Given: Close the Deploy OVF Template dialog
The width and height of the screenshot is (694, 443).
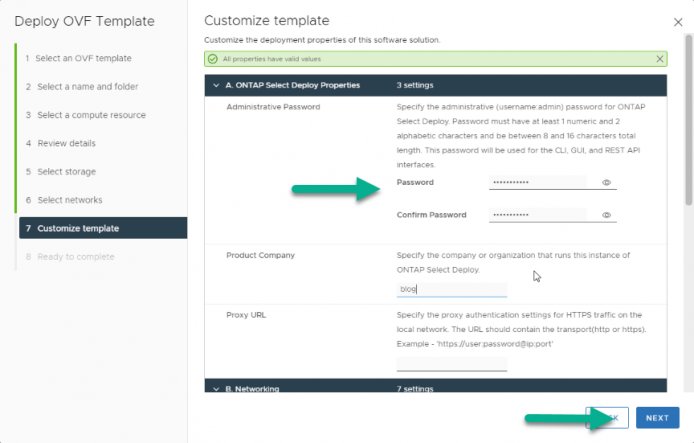Looking at the screenshot, I should click(678, 22).
